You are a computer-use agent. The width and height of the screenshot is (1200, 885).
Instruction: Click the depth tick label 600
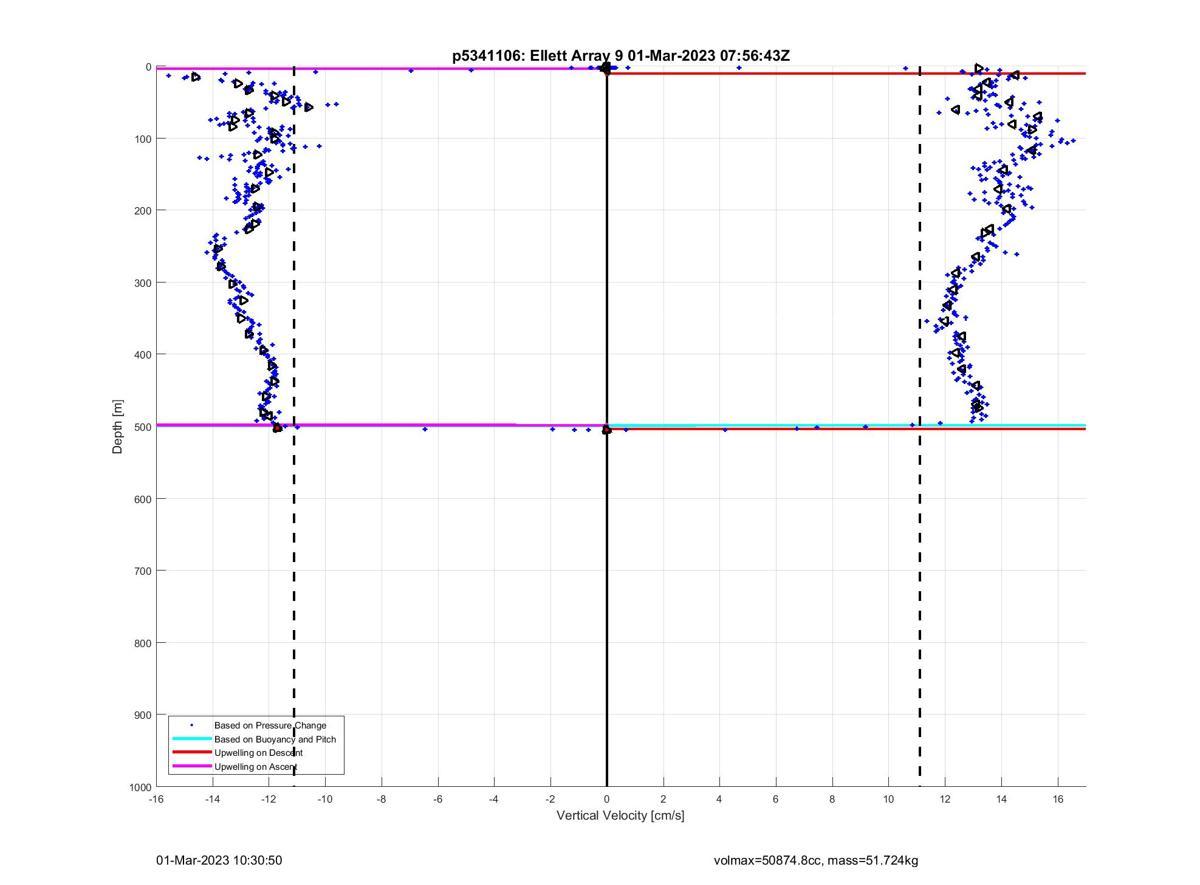click(142, 499)
